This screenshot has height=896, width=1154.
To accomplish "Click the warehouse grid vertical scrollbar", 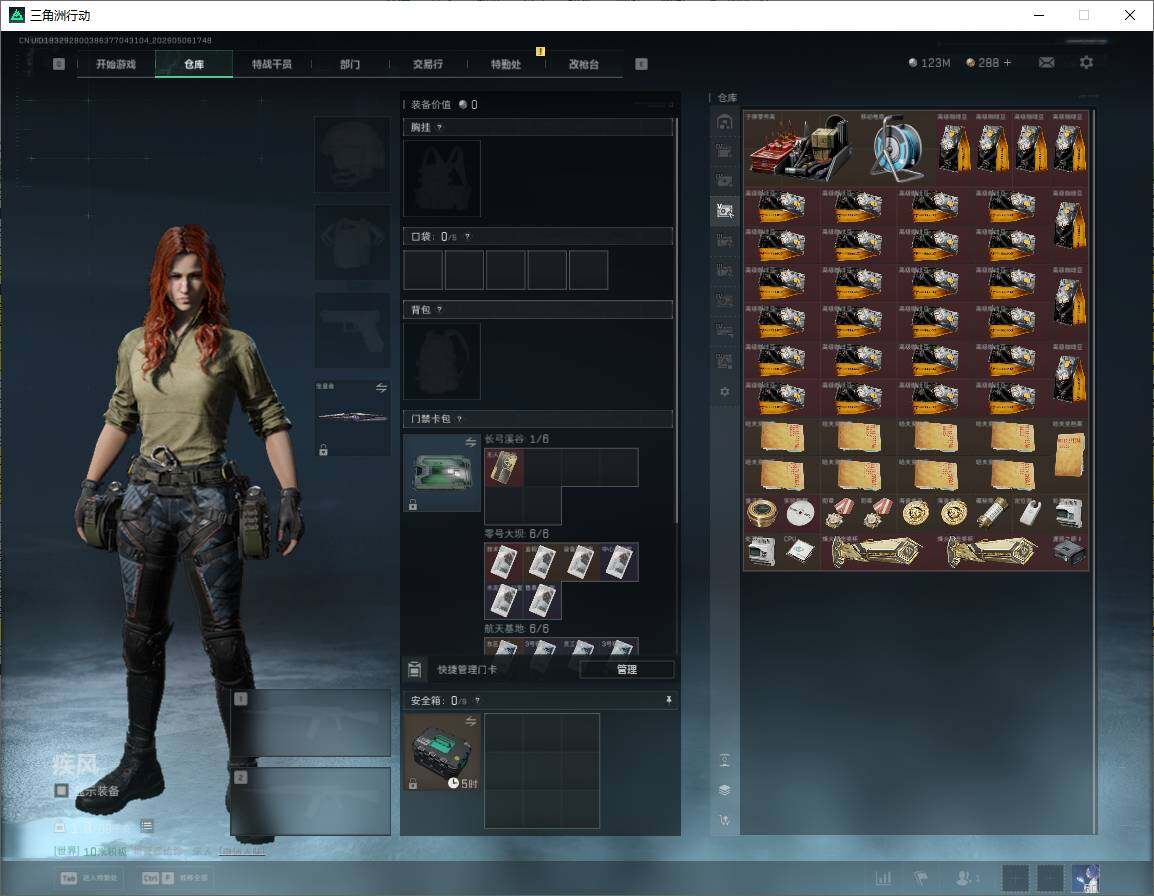I will pos(1094,471).
